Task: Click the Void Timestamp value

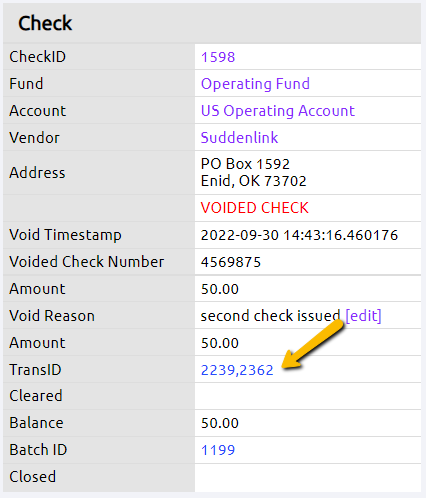Action: [x=299, y=235]
